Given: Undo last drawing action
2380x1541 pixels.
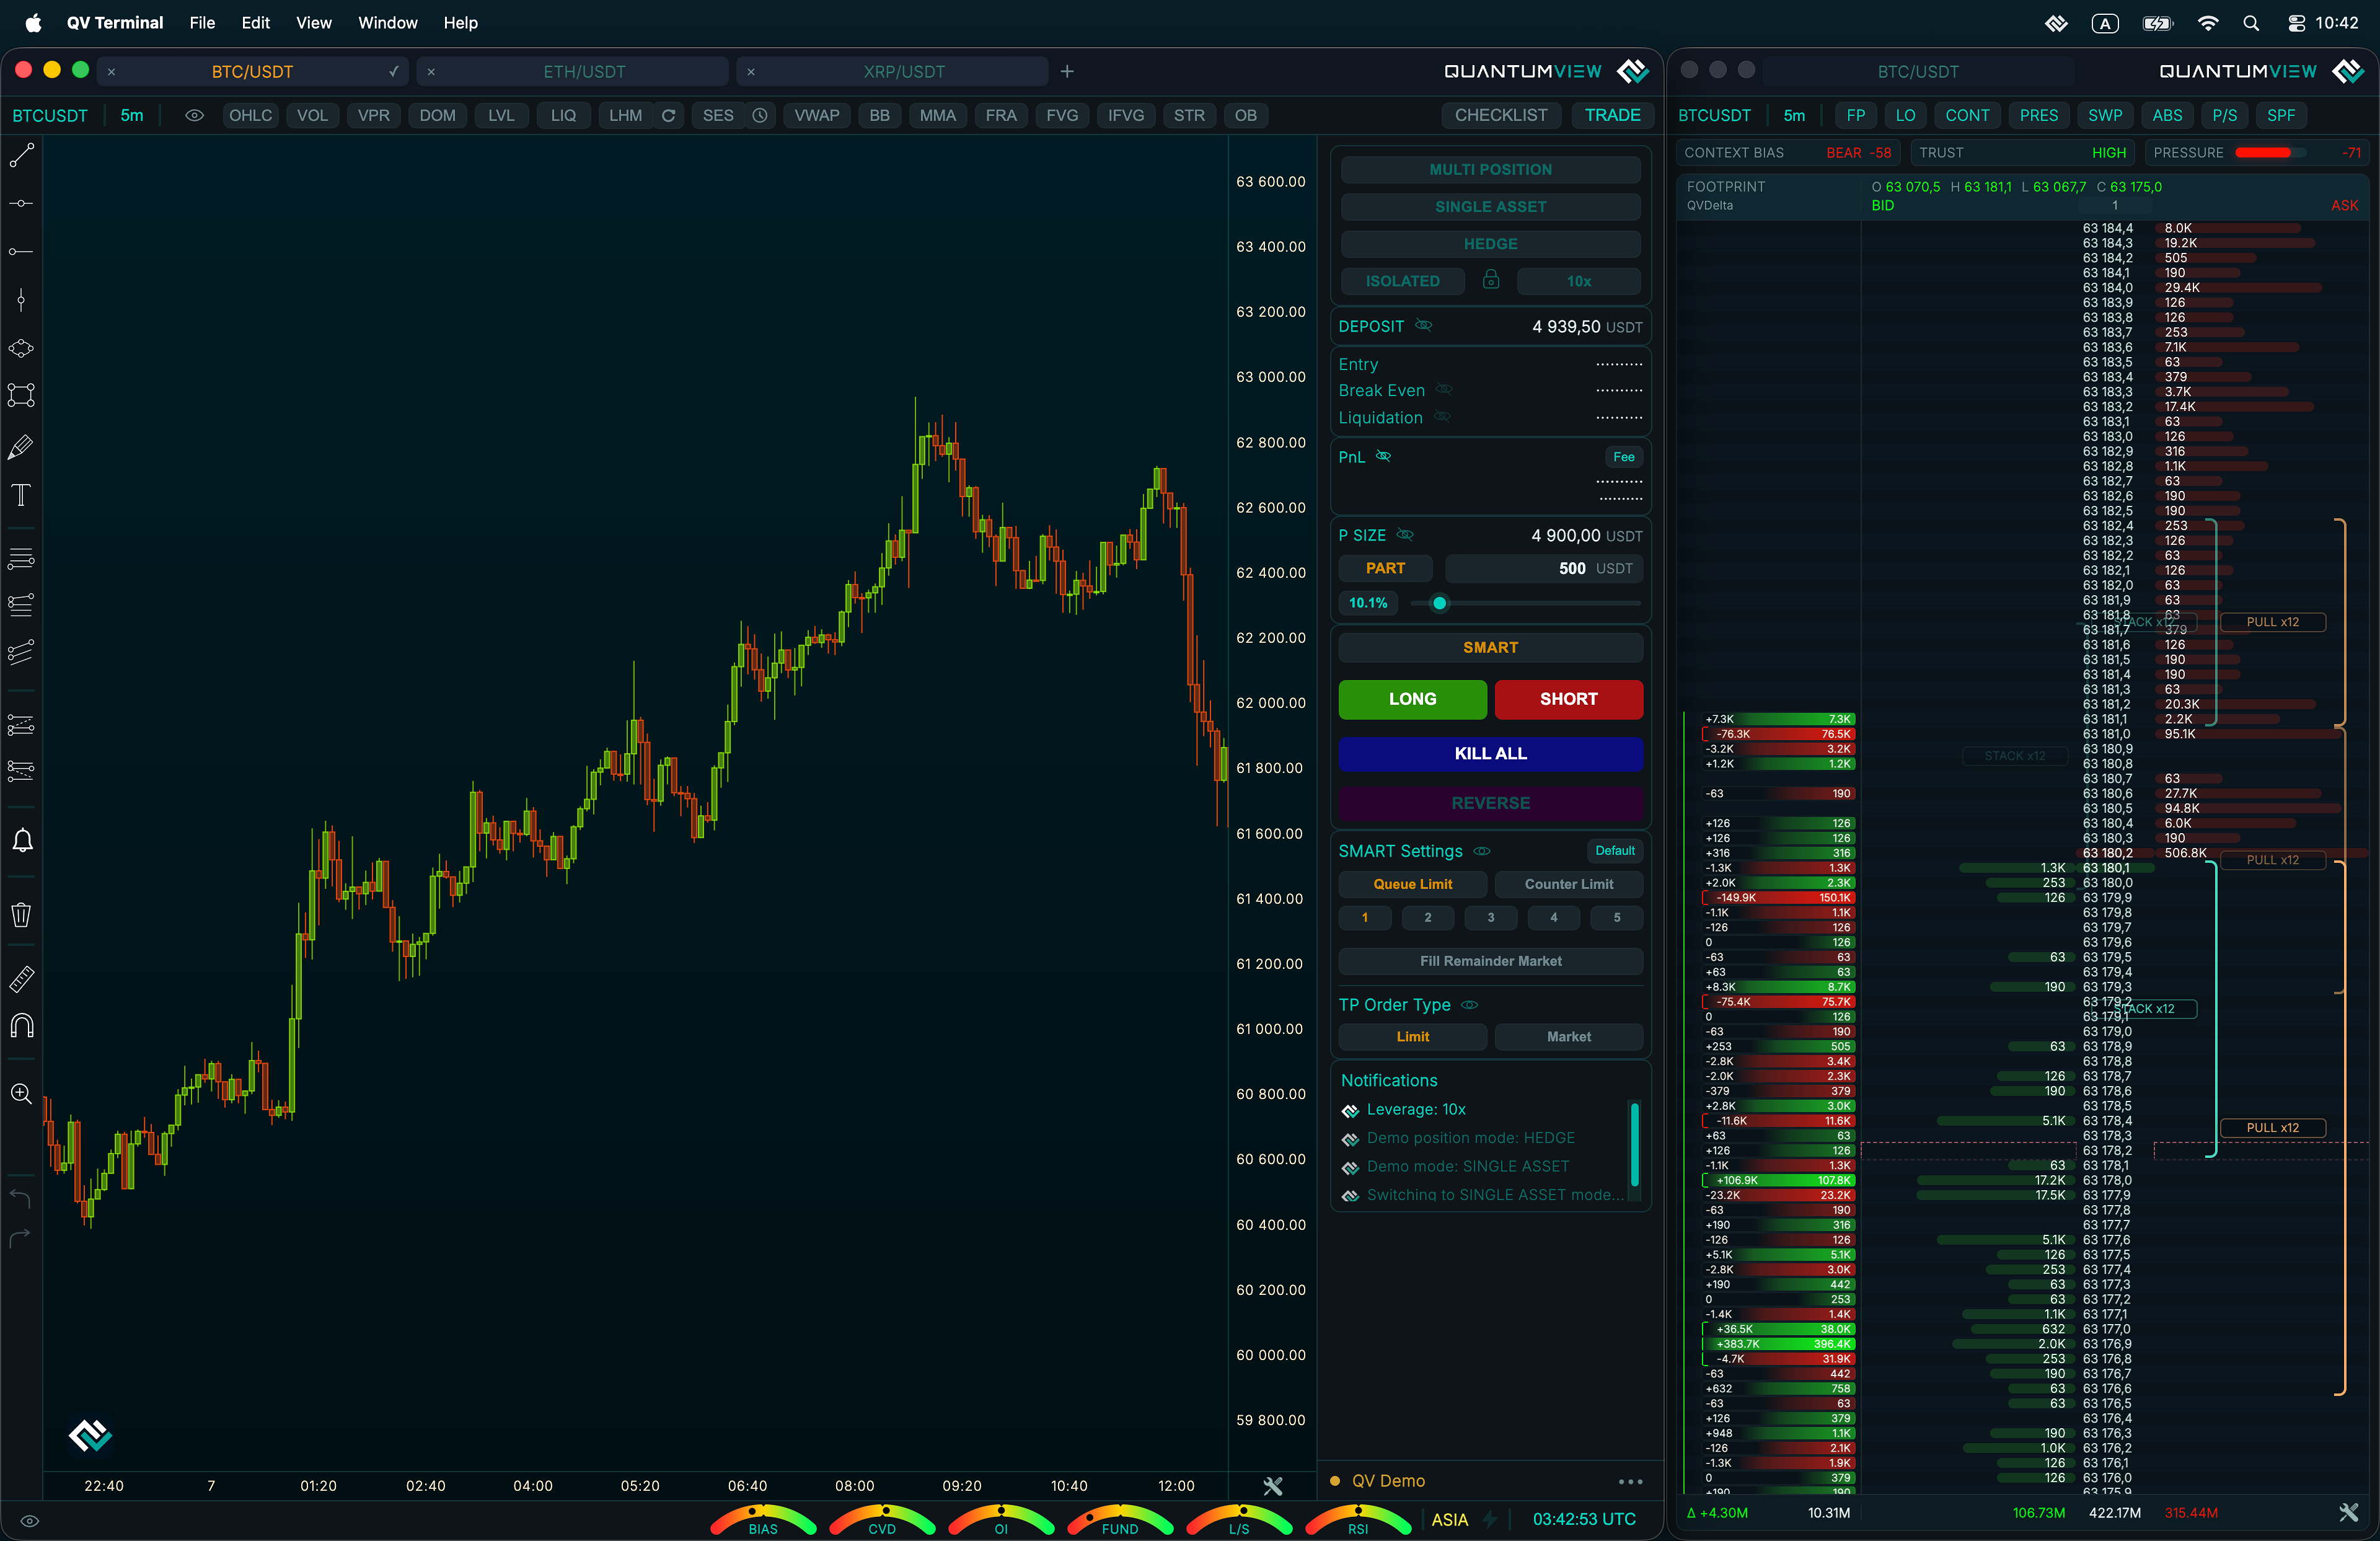Looking at the screenshot, I should pos(20,1198).
